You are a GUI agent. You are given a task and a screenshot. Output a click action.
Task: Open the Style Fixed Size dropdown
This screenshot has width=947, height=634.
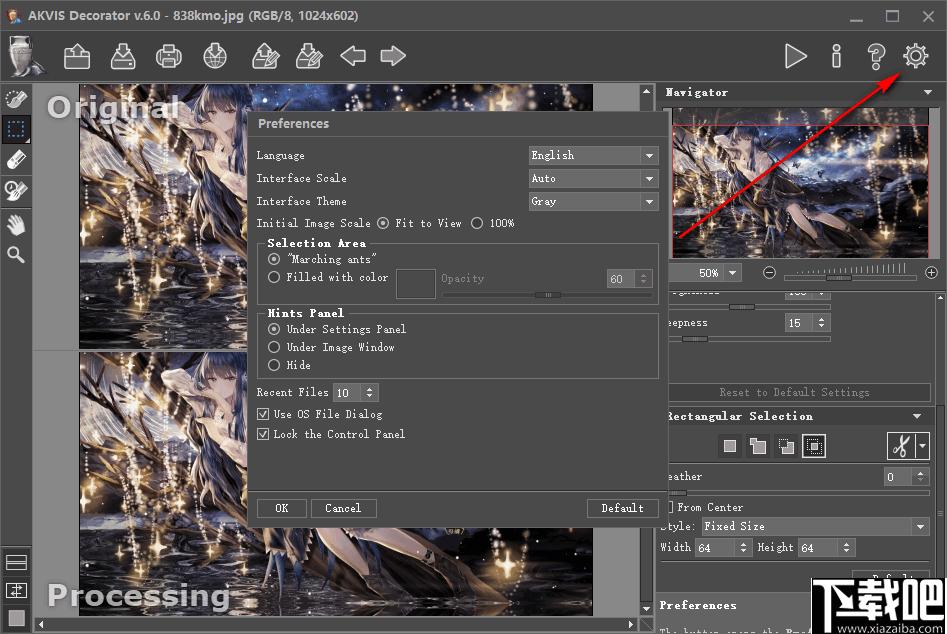pos(815,527)
